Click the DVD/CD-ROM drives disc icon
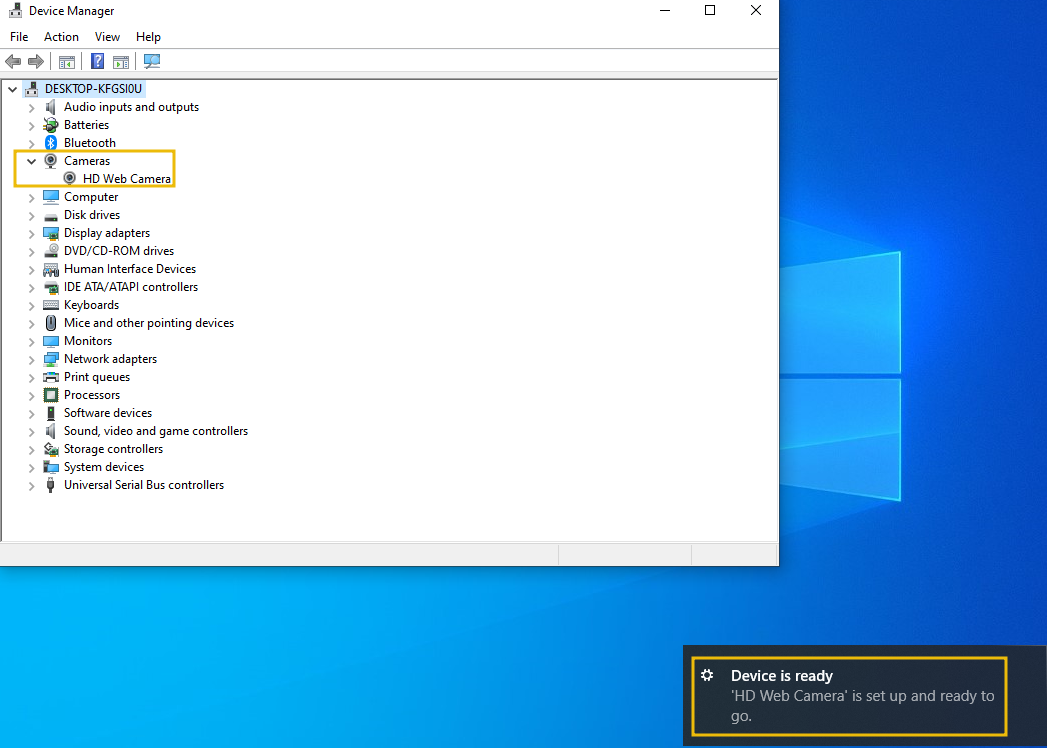1047x748 pixels. [51, 251]
